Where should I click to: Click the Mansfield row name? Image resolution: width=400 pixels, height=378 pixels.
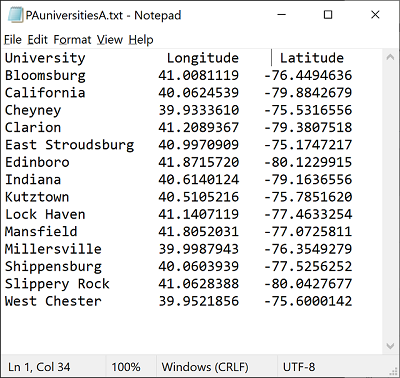41,231
